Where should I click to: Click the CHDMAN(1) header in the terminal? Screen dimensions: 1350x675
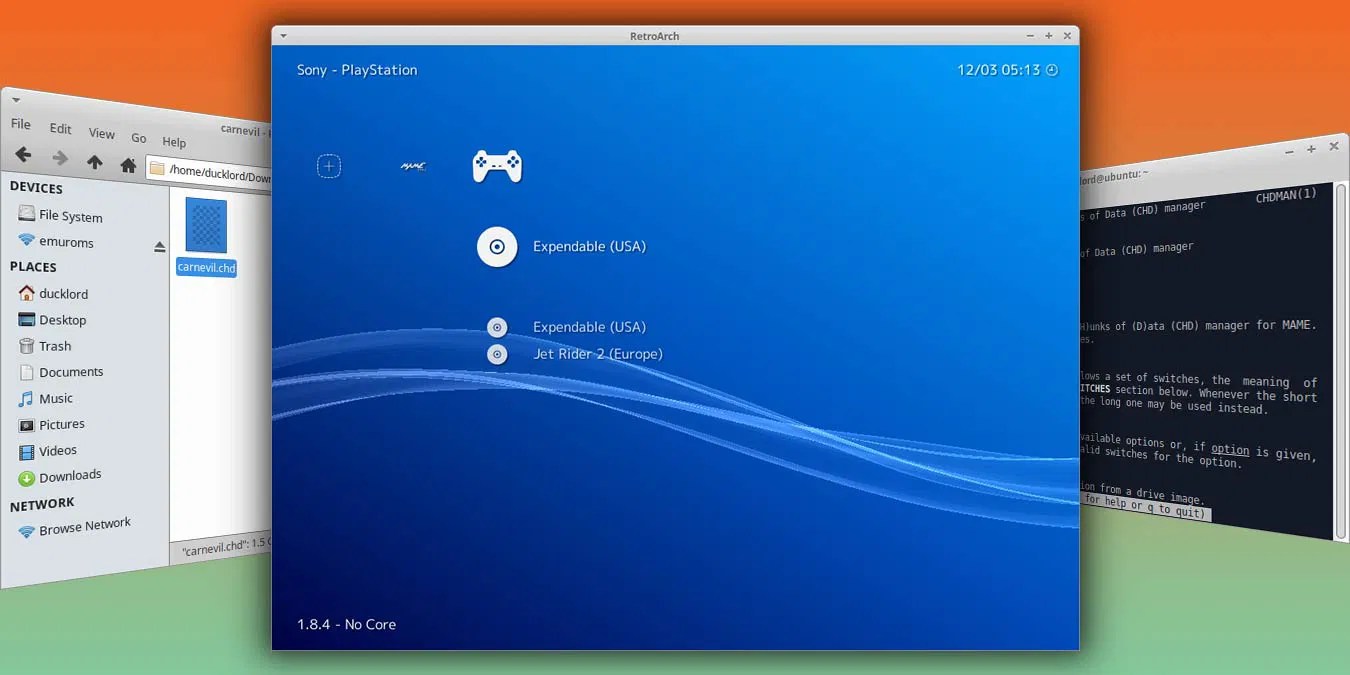[x=1286, y=196]
